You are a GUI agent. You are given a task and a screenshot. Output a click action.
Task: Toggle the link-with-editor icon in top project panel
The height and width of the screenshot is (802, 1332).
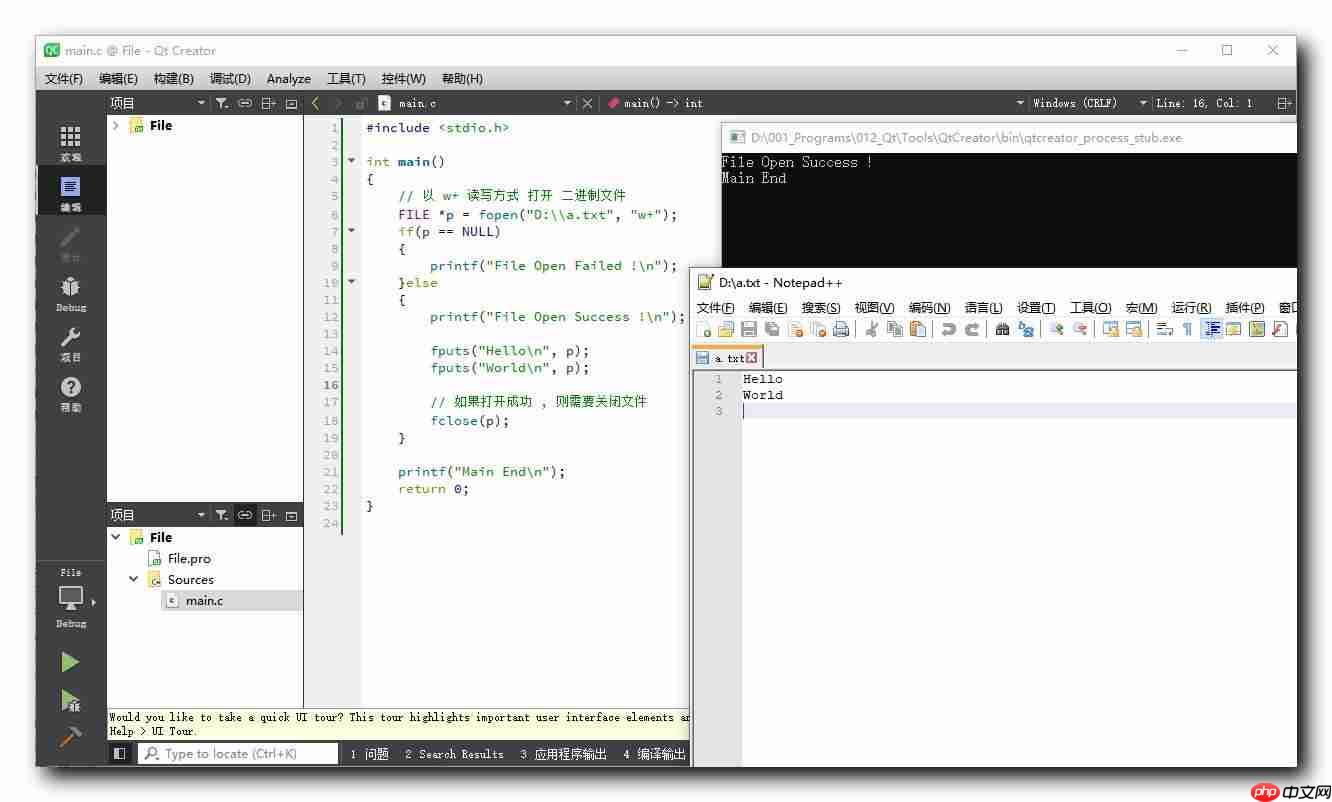[245, 103]
